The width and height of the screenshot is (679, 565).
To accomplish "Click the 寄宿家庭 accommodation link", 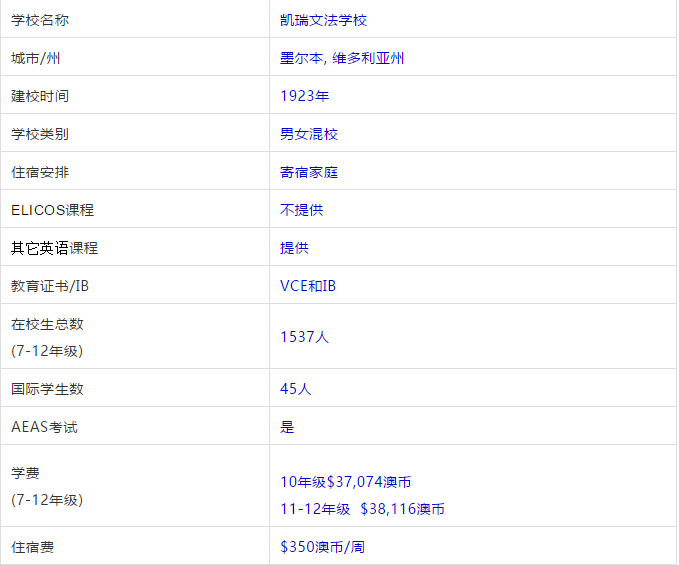I will tap(309, 172).
